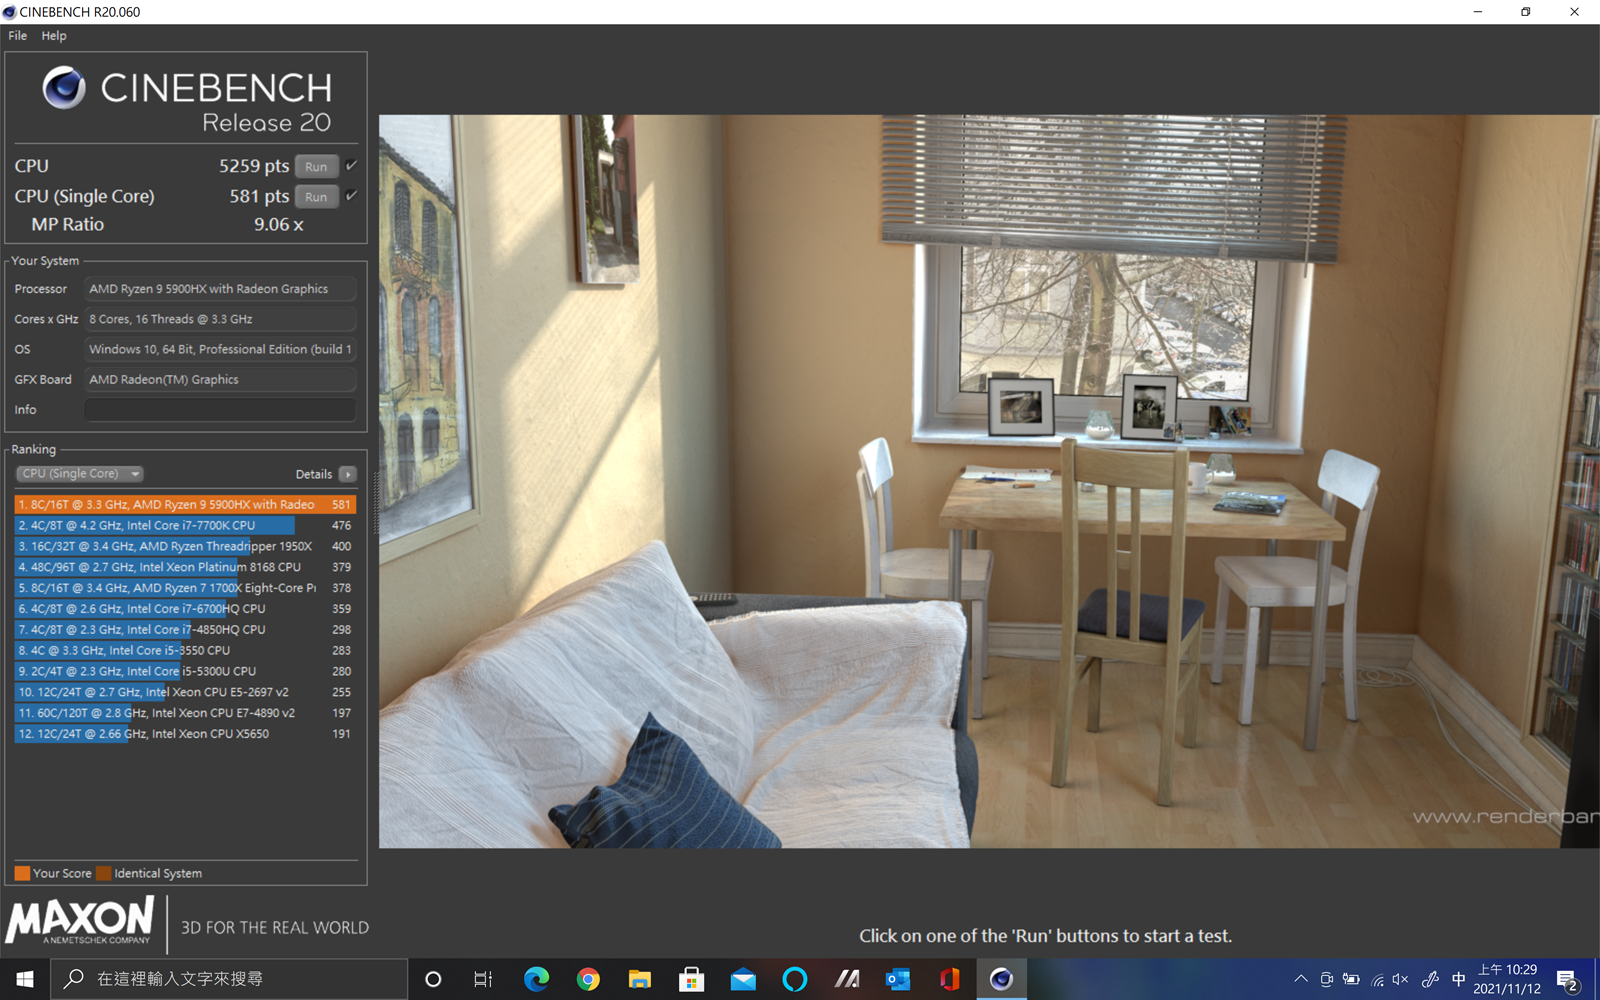
Task: Select the Intel Core i7-6700HQ ranking row
Action: (185, 609)
